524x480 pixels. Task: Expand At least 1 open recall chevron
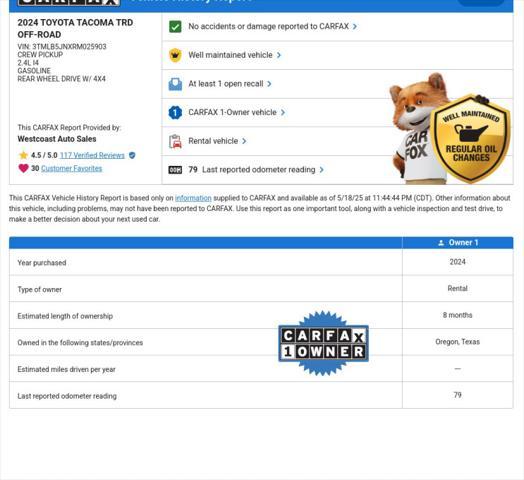[269, 84]
